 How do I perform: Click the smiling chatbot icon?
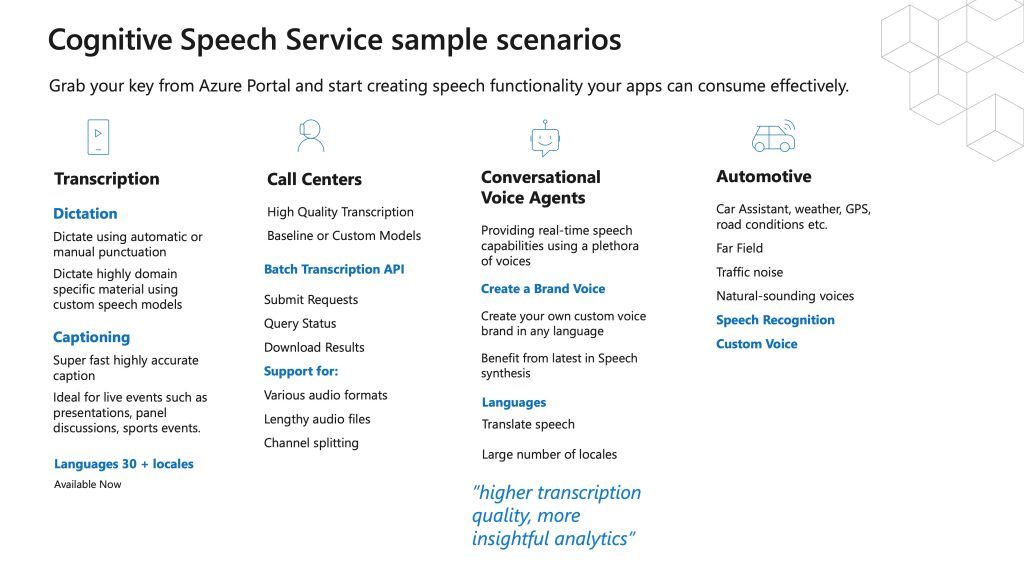point(545,138)
